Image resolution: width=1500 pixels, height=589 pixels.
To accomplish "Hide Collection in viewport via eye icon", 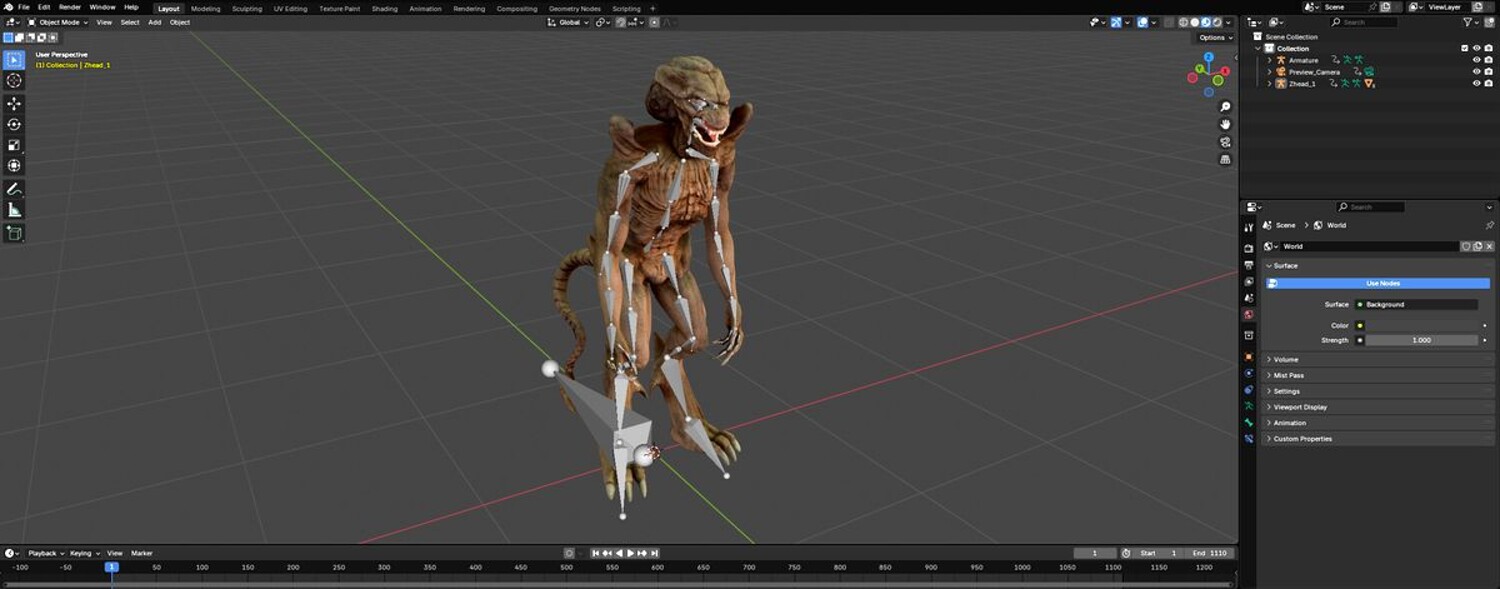I will coord(1476,48).
